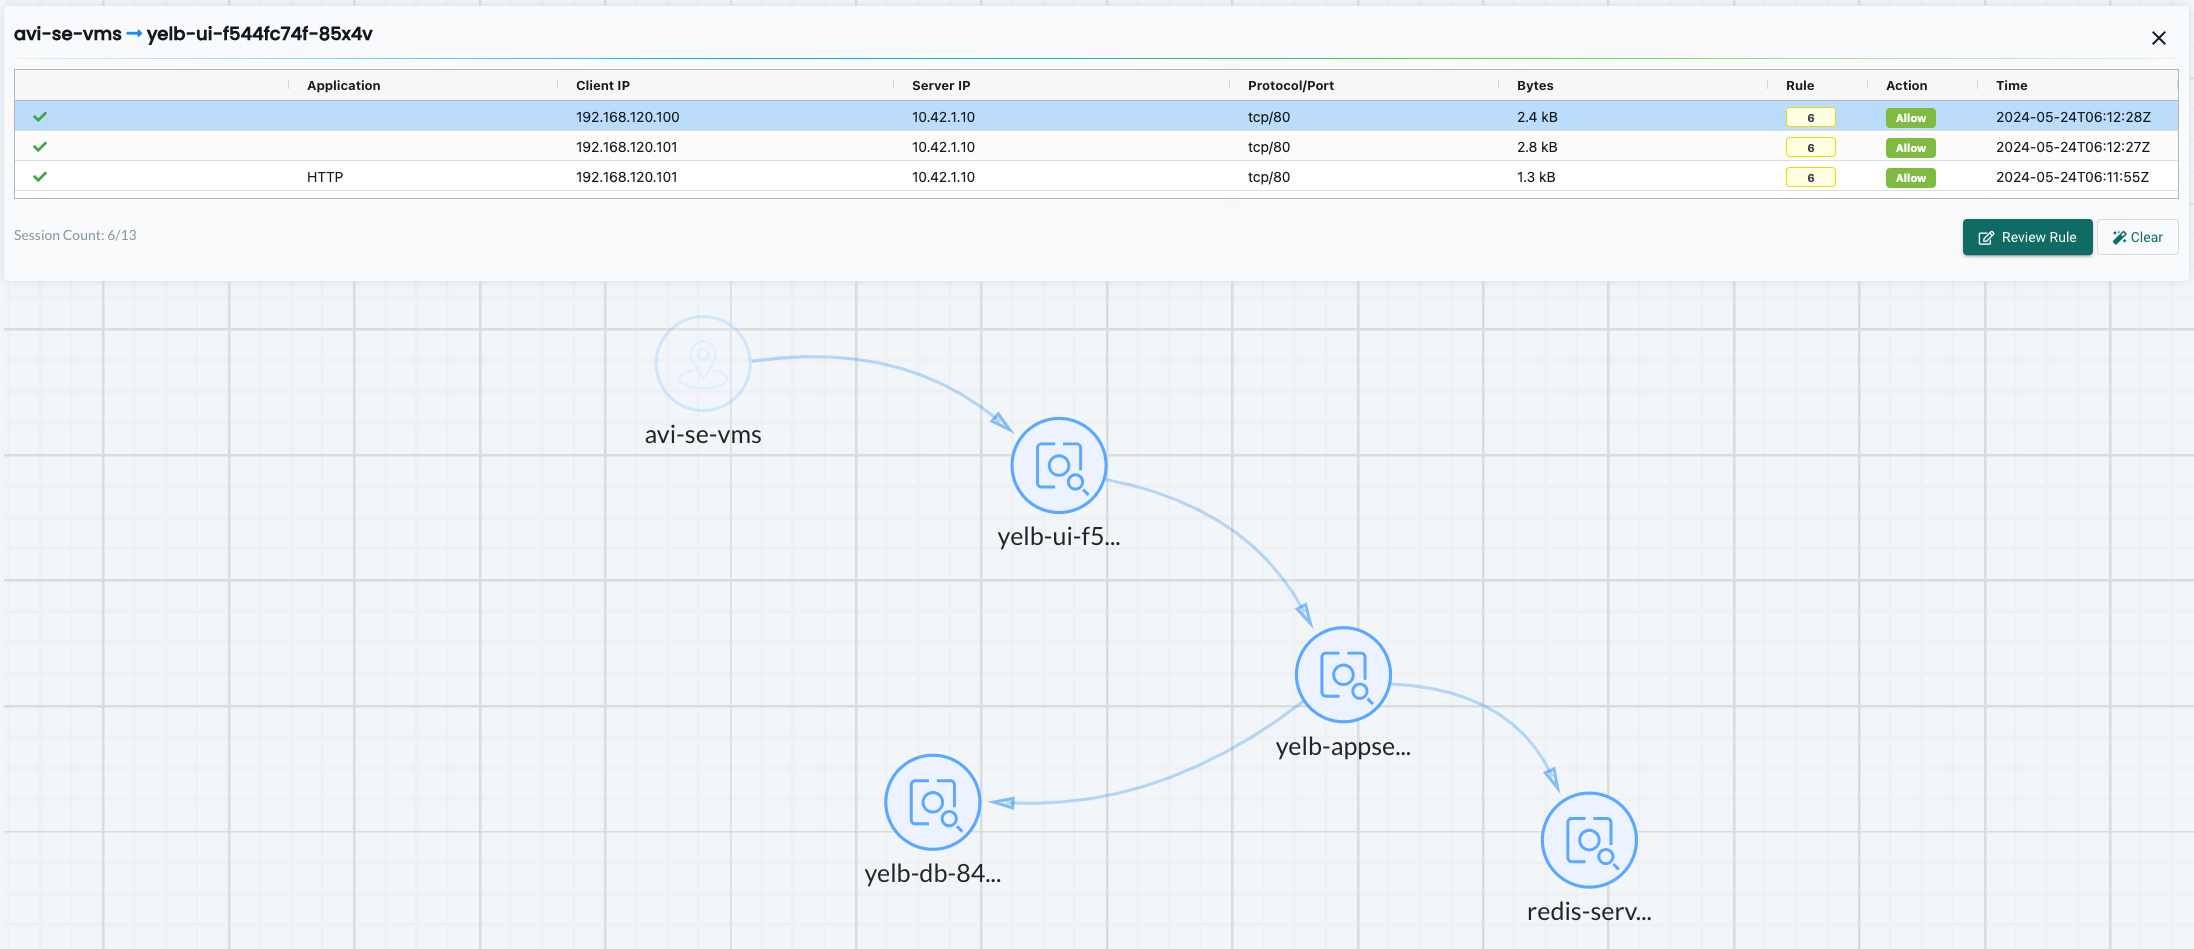Viewport: 2194px width, 949px height.
Task: Close the session details panel
Action: coord(2159,38)
